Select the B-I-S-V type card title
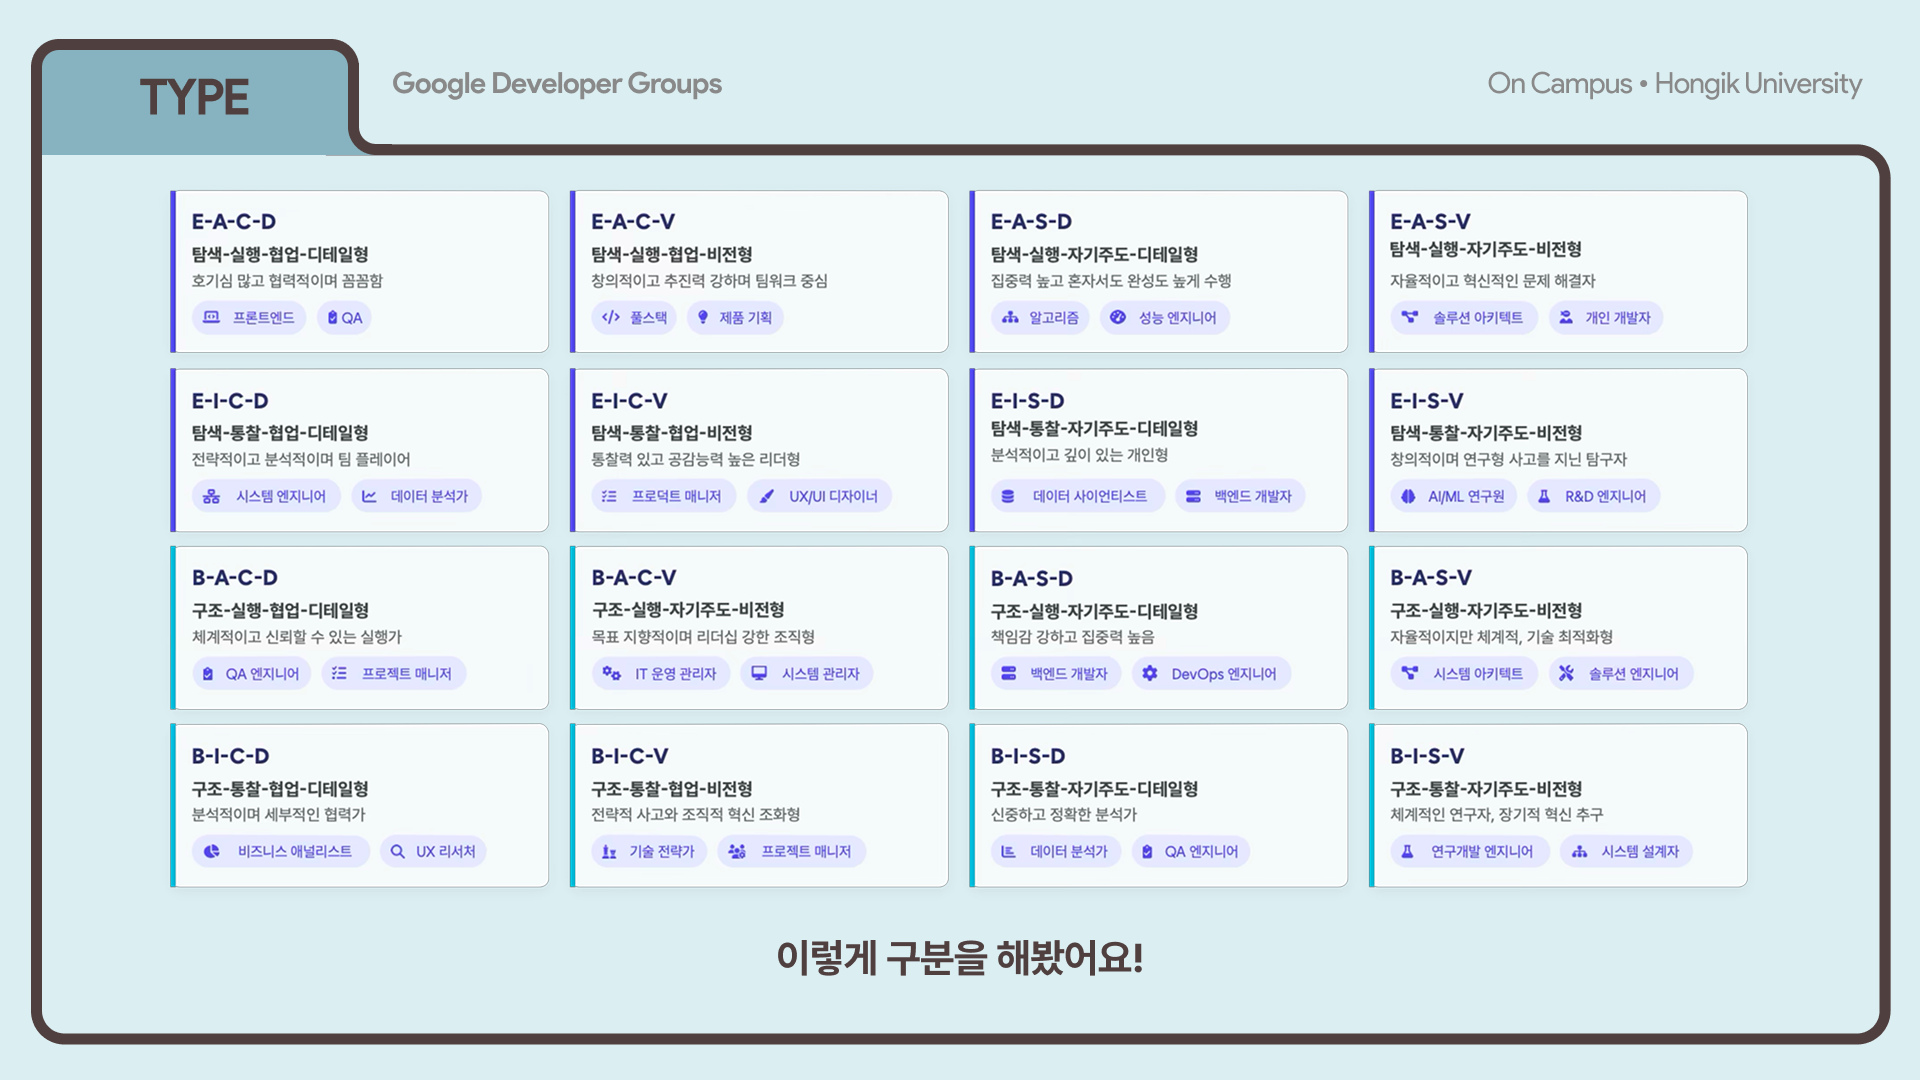 coord(1426,756)
